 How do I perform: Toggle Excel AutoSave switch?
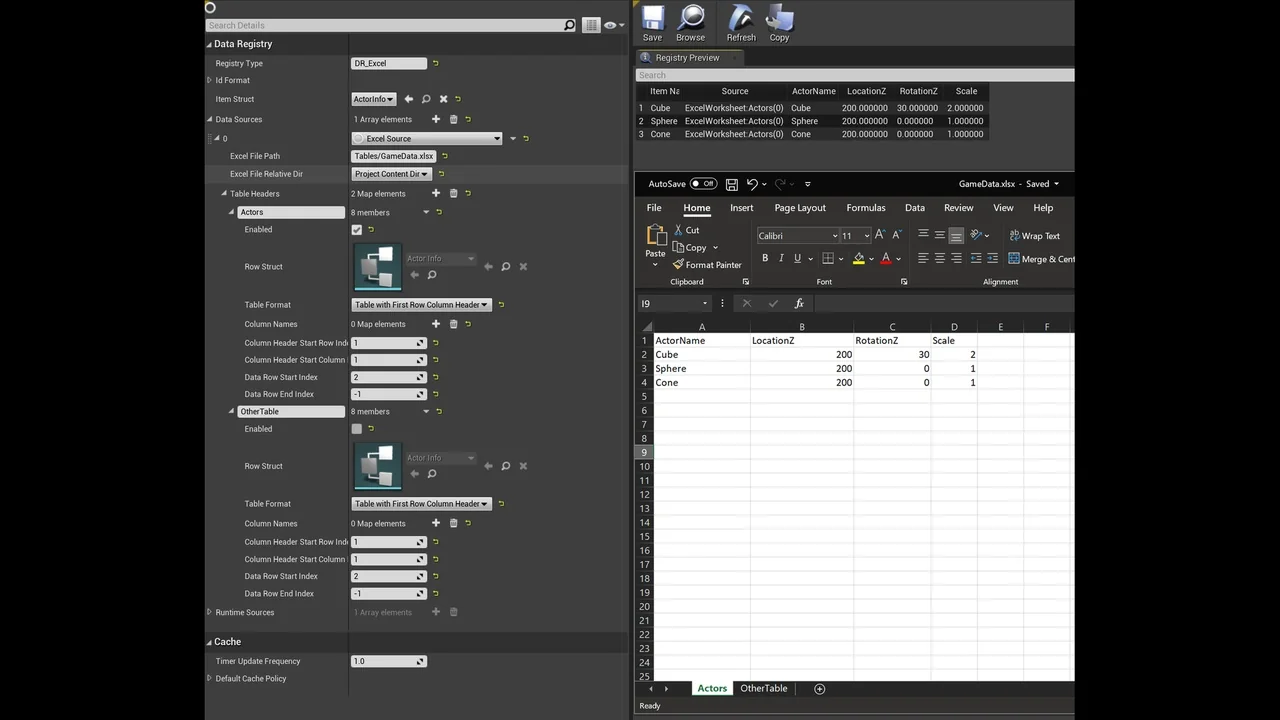tap(703, 184)
